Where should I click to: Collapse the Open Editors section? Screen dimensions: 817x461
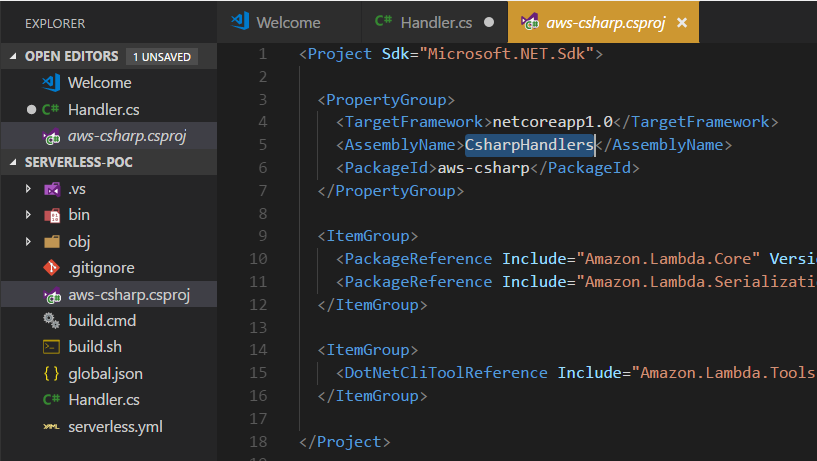coord(12,57)
